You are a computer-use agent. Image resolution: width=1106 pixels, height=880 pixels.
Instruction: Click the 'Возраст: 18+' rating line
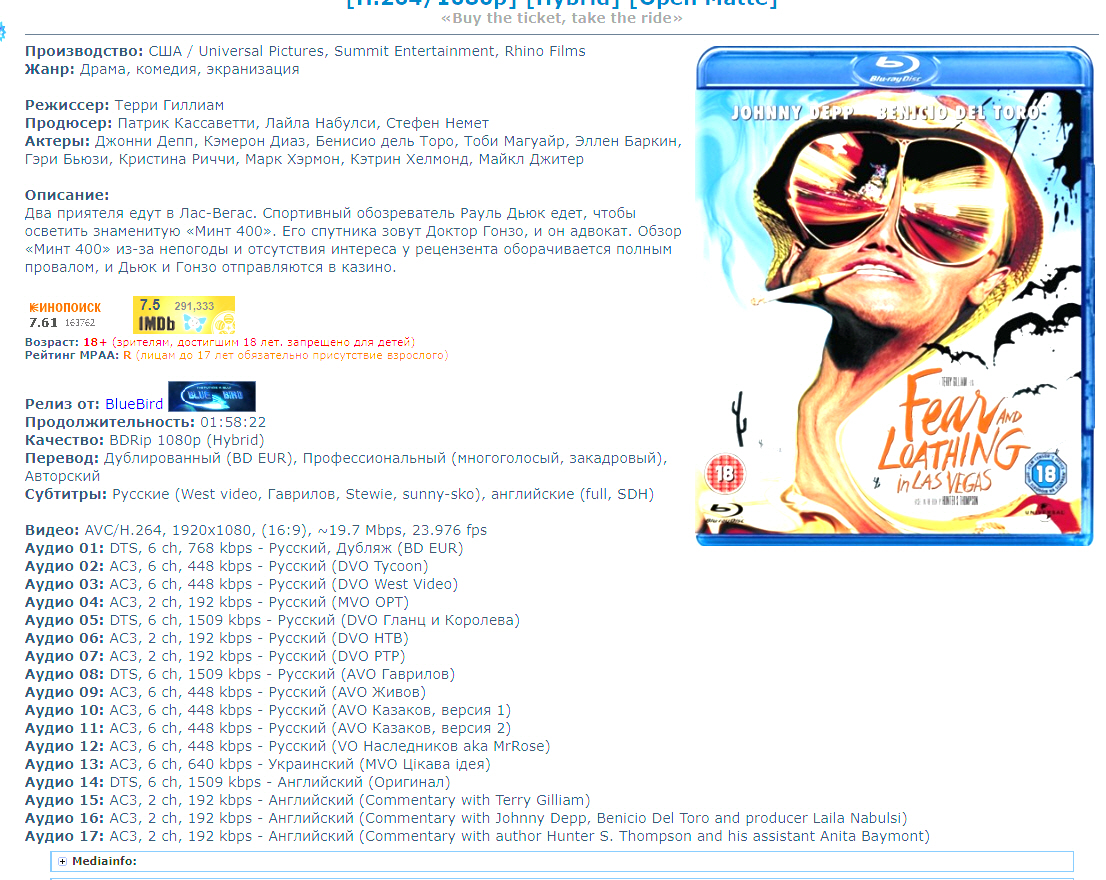[x=220, y=342]
